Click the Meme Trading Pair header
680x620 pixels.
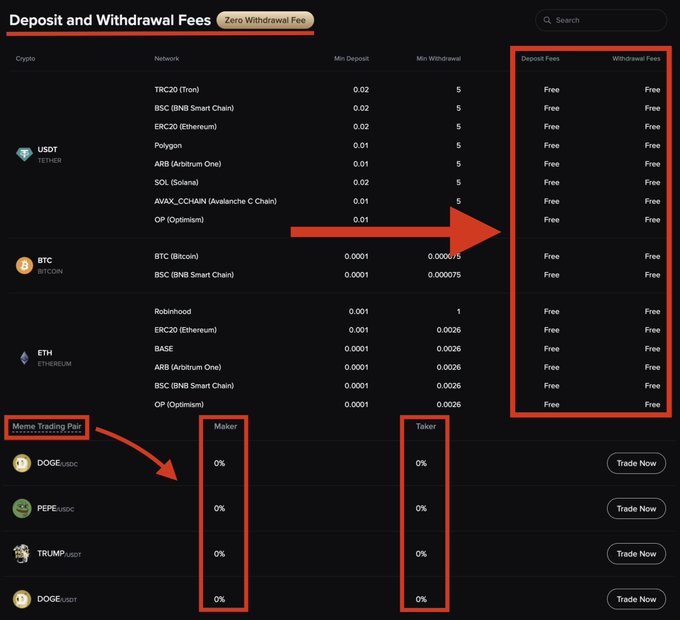coord(47,427)
